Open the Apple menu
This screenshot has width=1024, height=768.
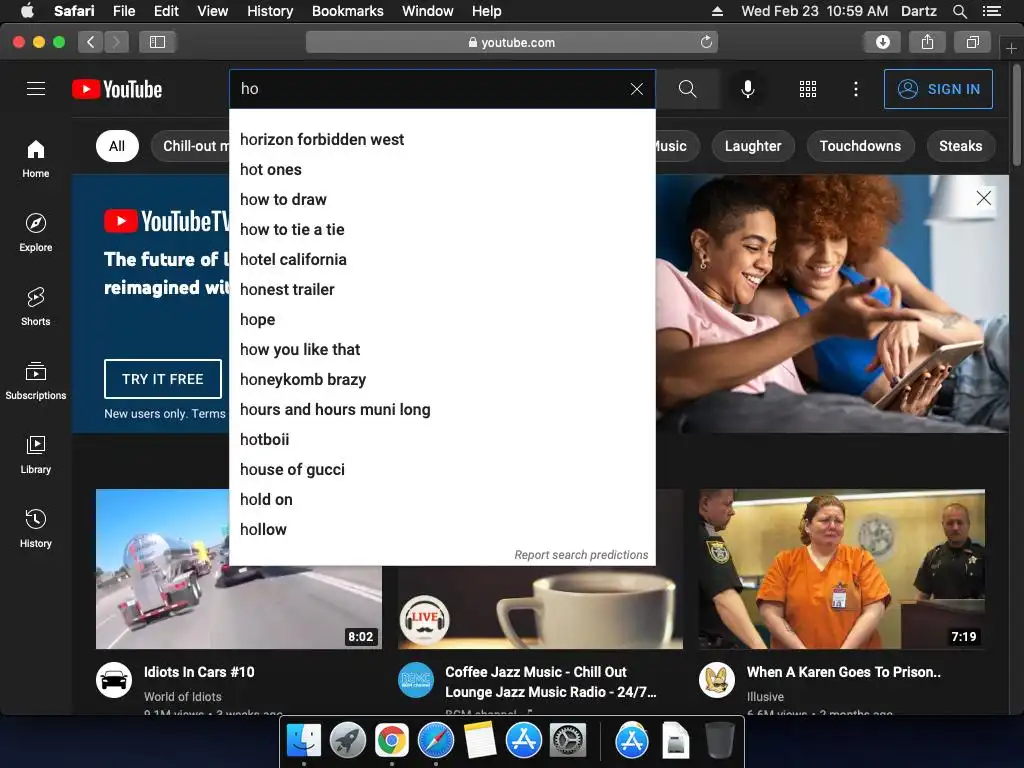coord(27,11)
